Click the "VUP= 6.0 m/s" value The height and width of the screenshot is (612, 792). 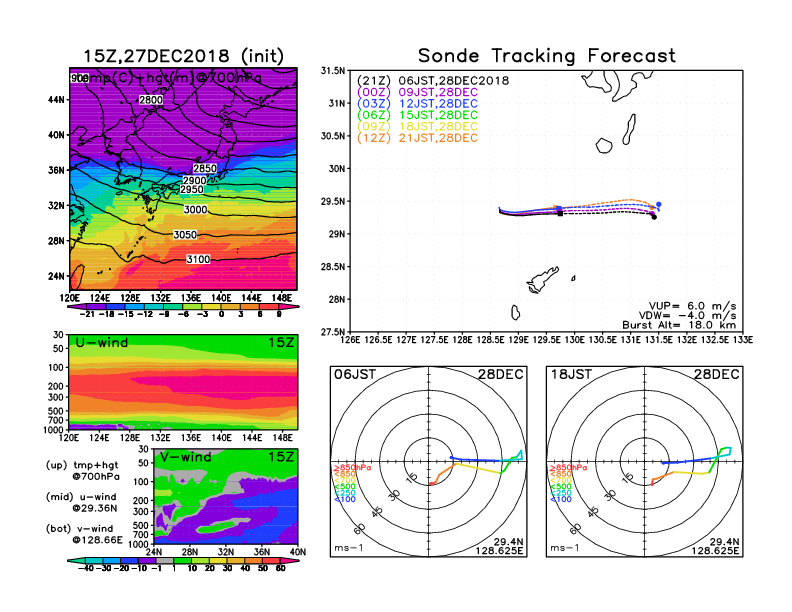(692, 306)
